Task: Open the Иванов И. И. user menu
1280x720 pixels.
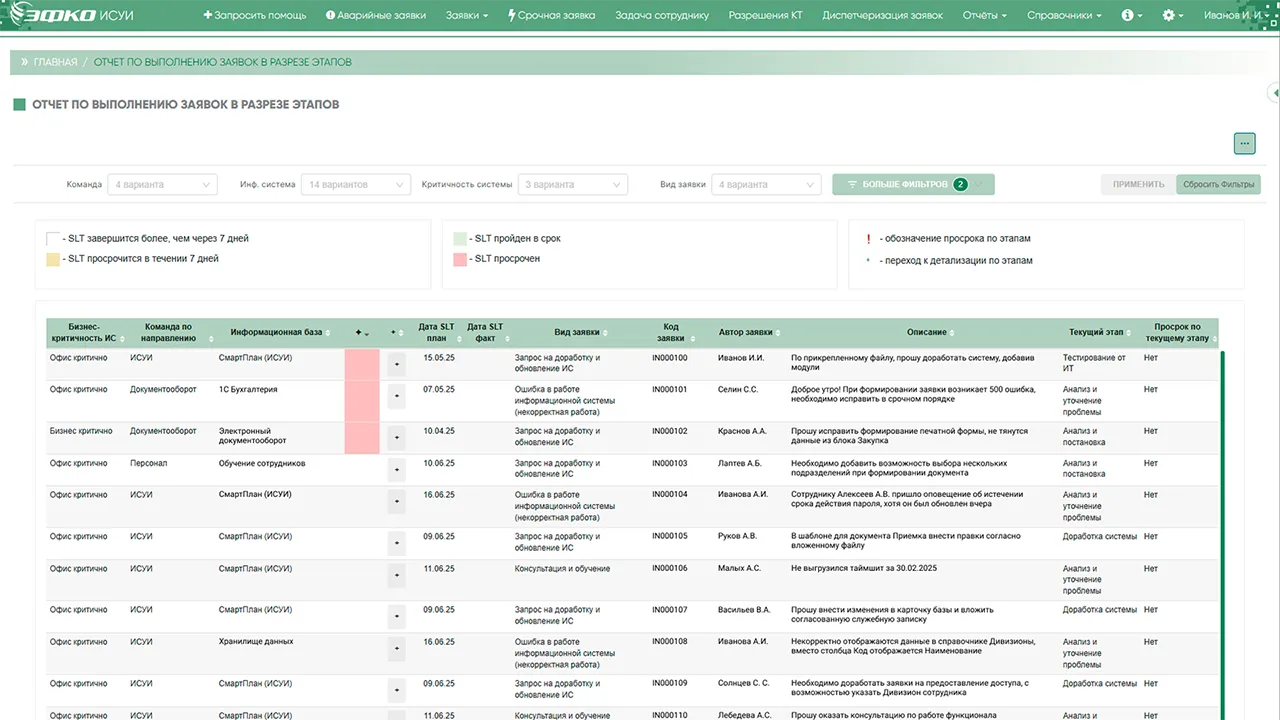Action: (1239, 15)
